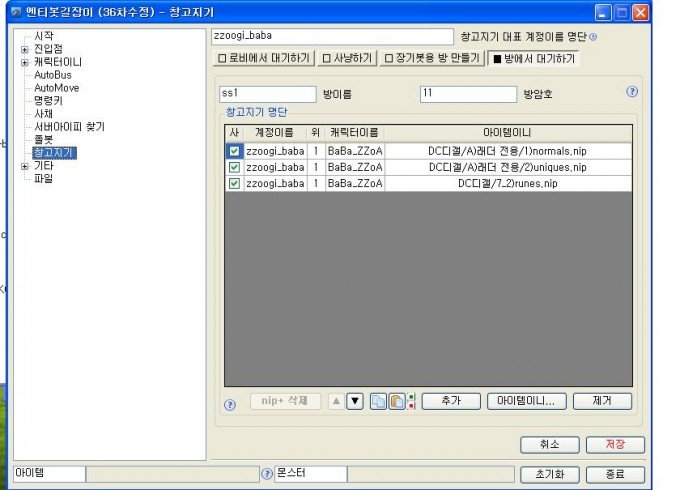Uncheck the first row's normals.nip checkbox
The width and height of the screenshot is (680, 490).
click(x=234, y=151)
